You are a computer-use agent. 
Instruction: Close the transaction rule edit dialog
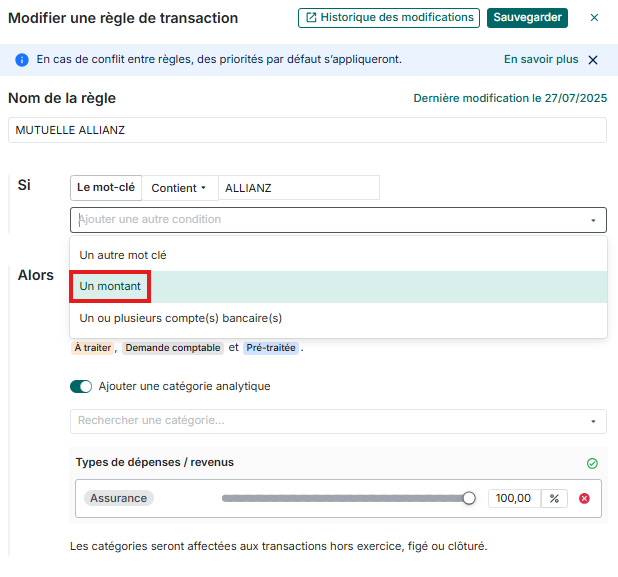[x=595, y=18]
